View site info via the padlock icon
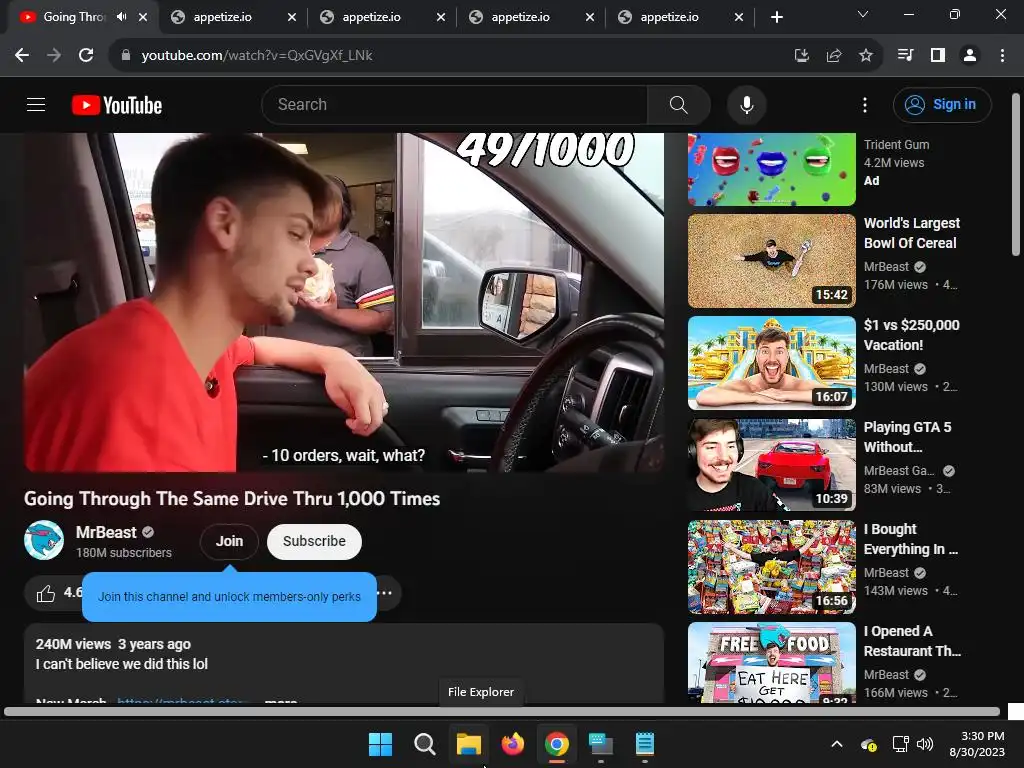1024x768 pixels. point(126,56)
